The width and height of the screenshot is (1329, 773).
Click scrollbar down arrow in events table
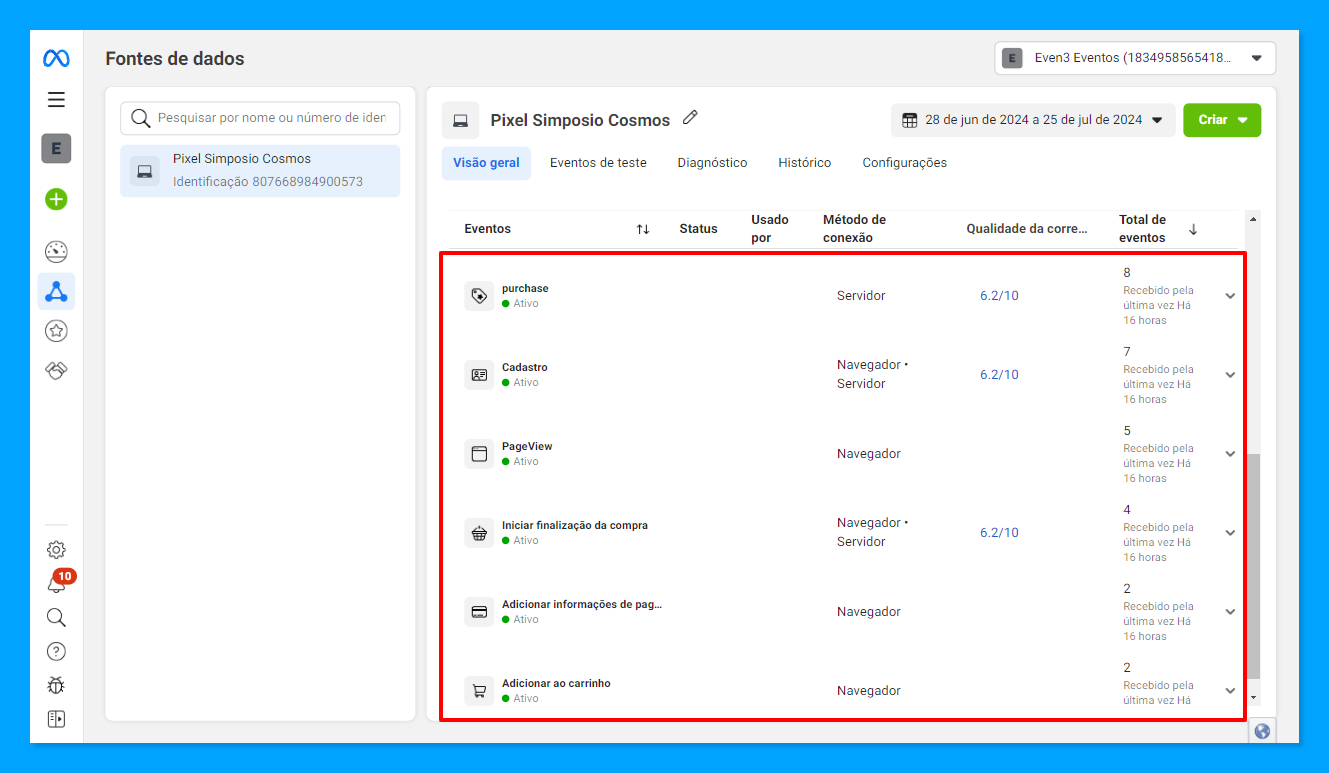tap(1254, 698)
